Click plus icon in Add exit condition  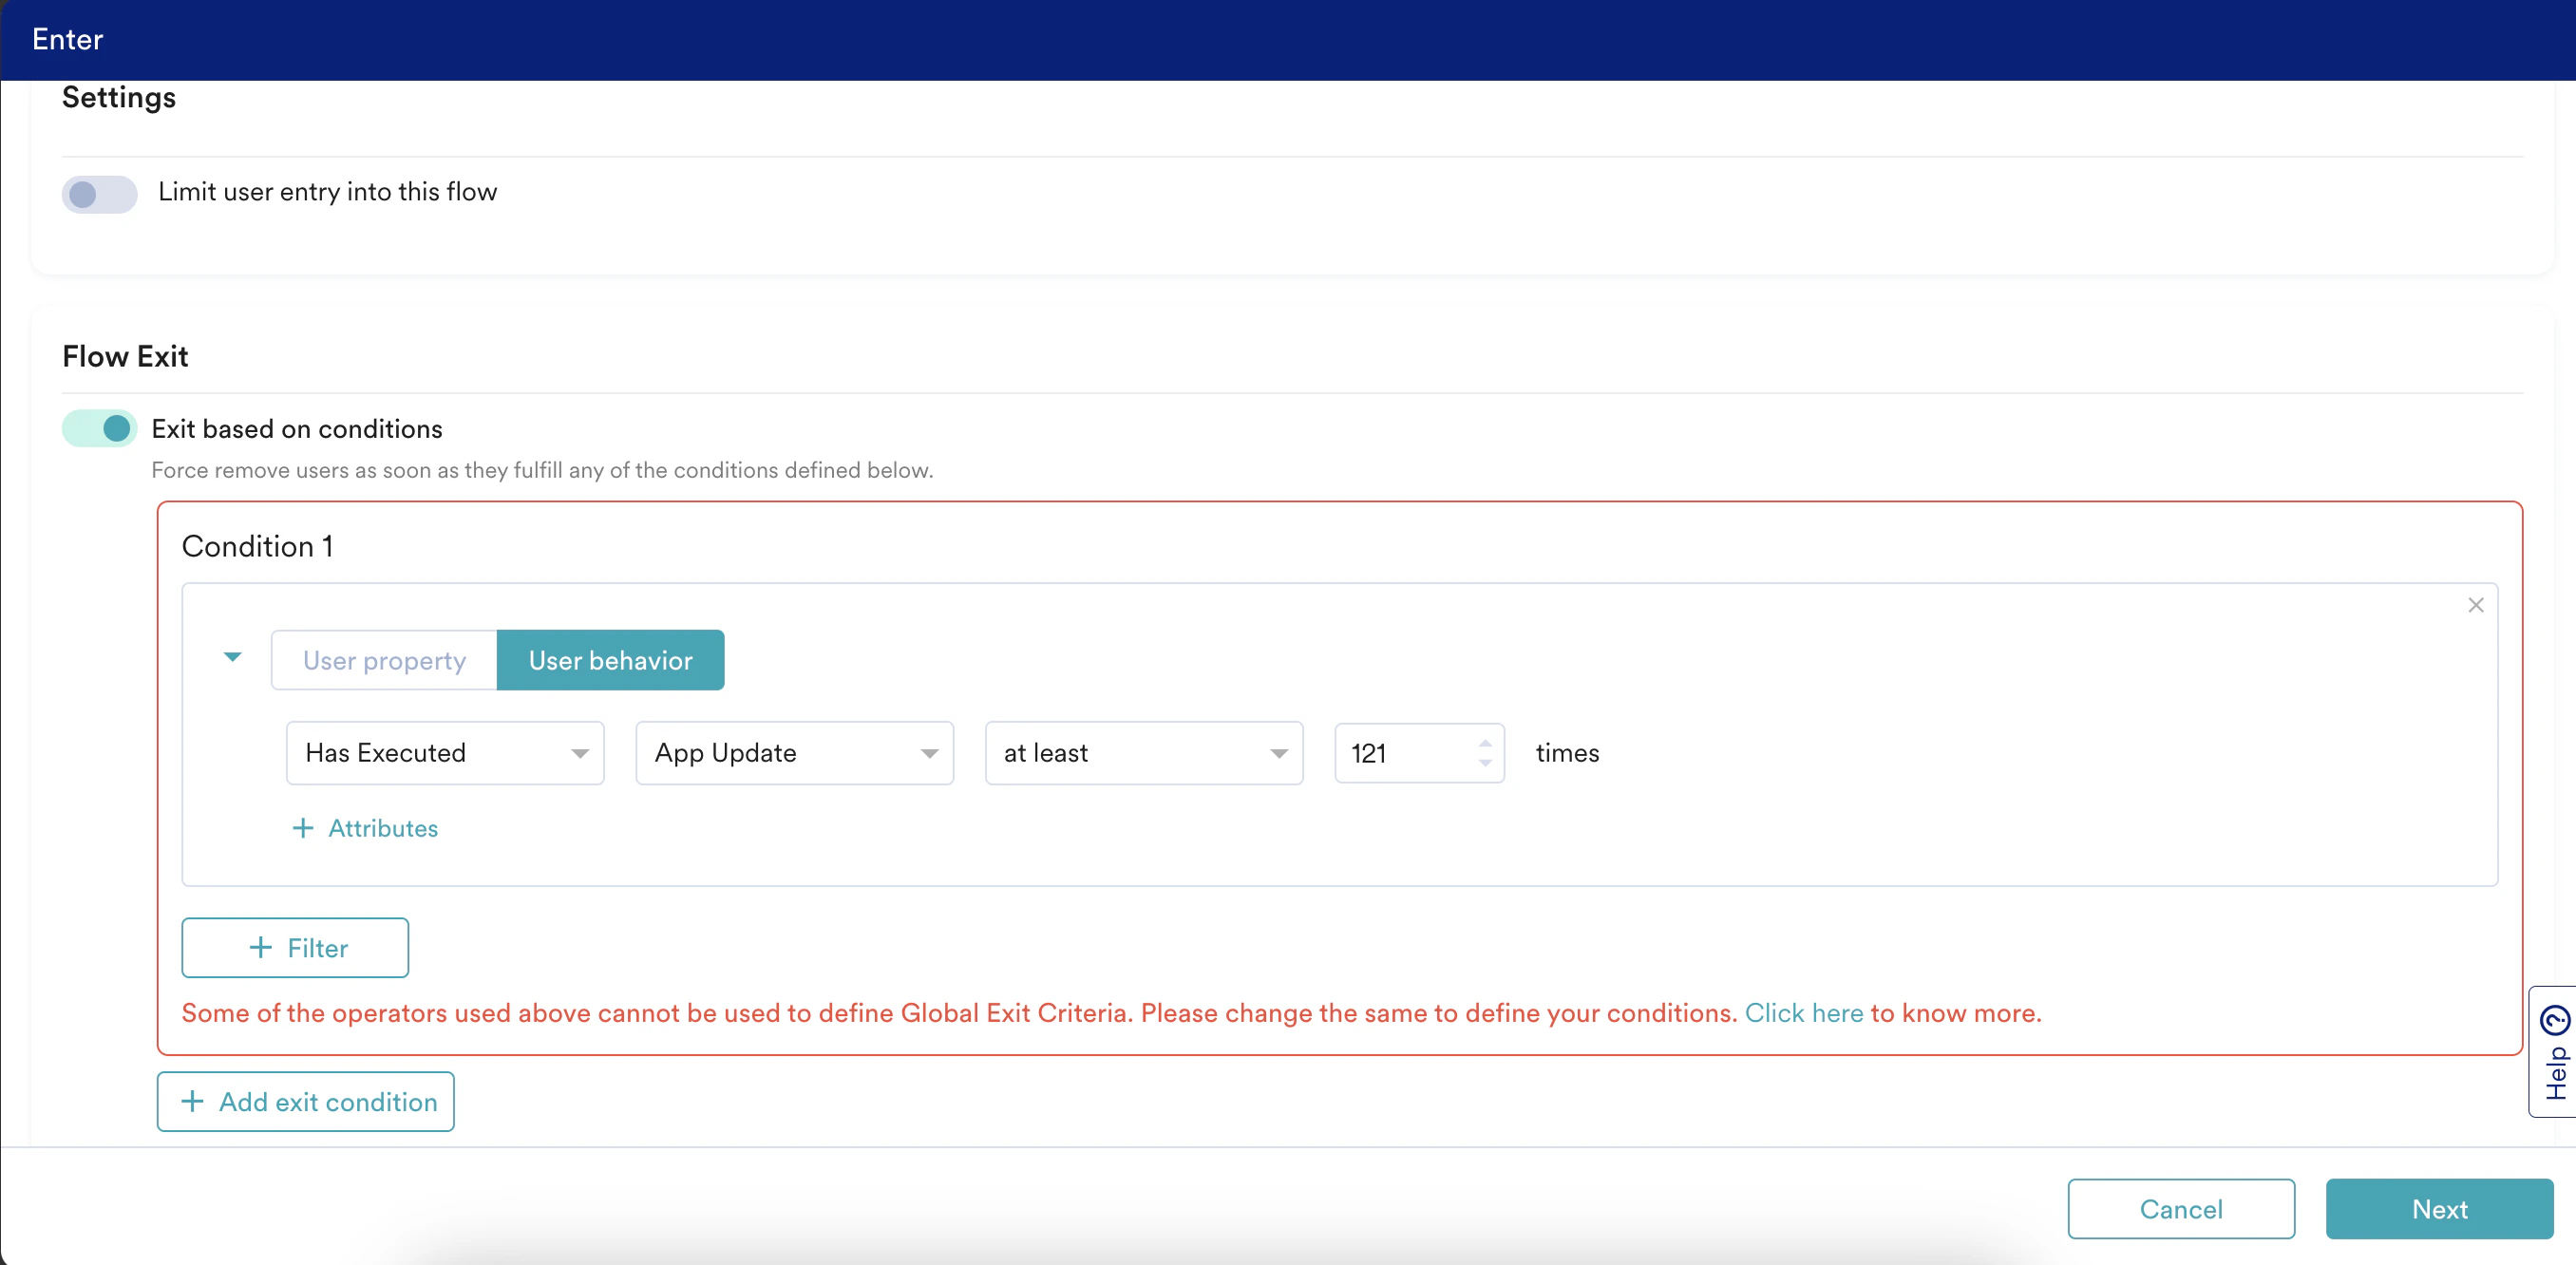coord(192,1101)
